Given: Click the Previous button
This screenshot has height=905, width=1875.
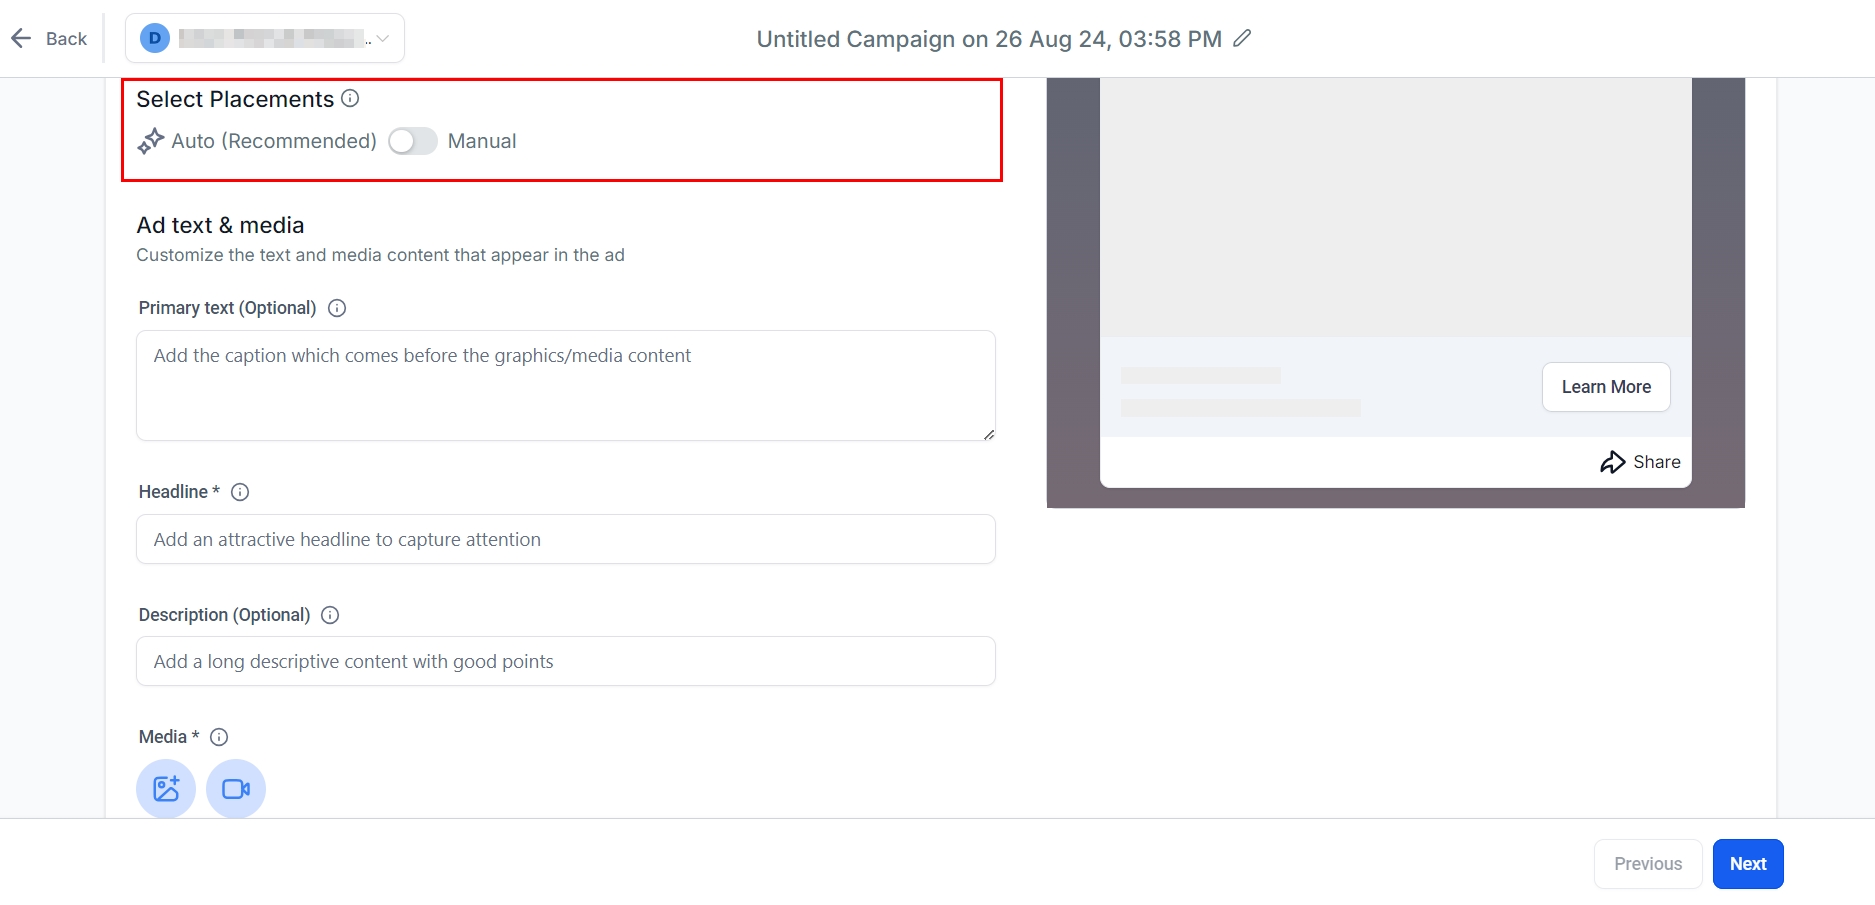Looking at the screenshot, I should tap(1647, 864).
